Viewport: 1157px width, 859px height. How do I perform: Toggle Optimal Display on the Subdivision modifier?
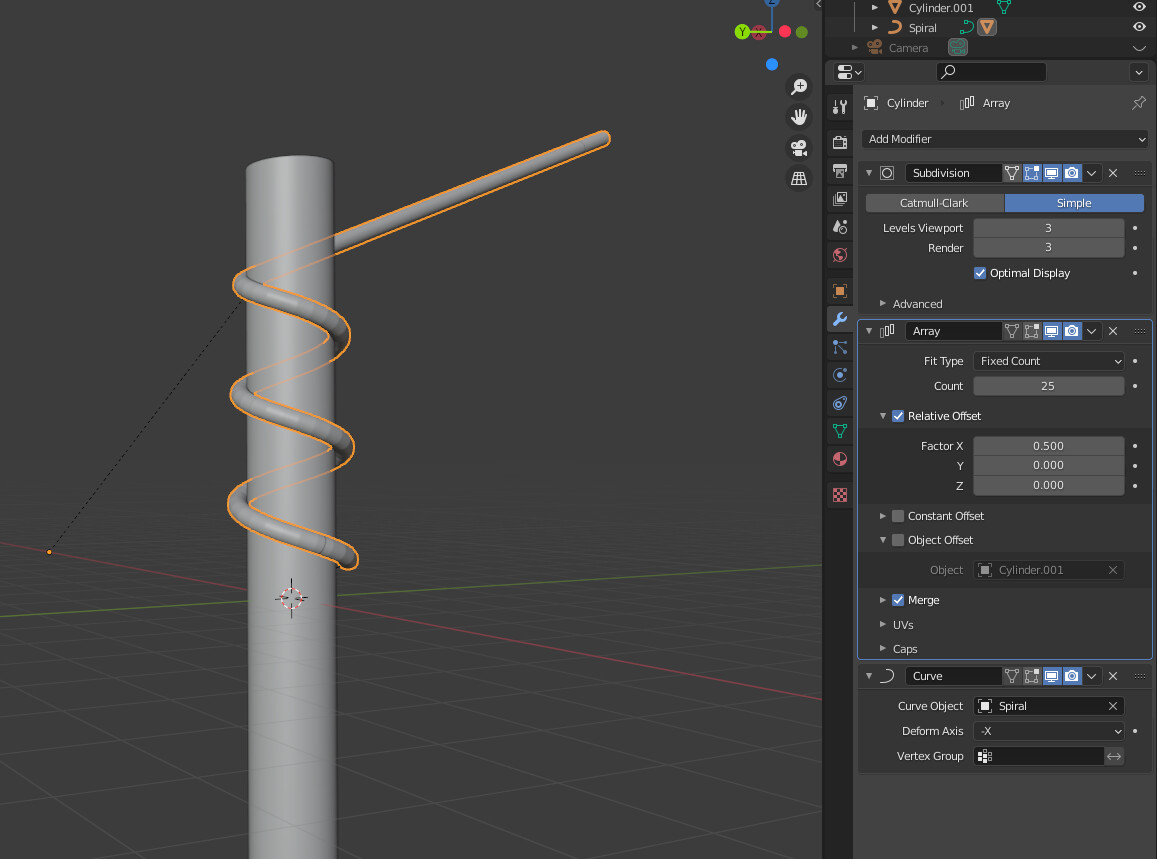coord(980,273)
